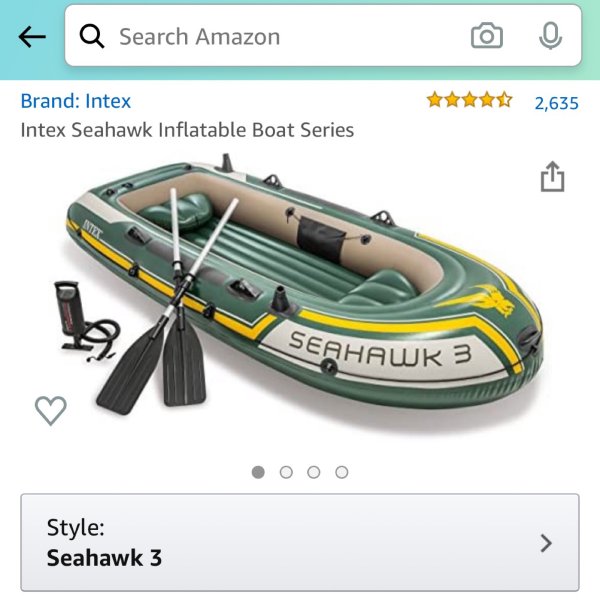Jump to the fourth image dot
600x600 pixels.
point(342,472)
